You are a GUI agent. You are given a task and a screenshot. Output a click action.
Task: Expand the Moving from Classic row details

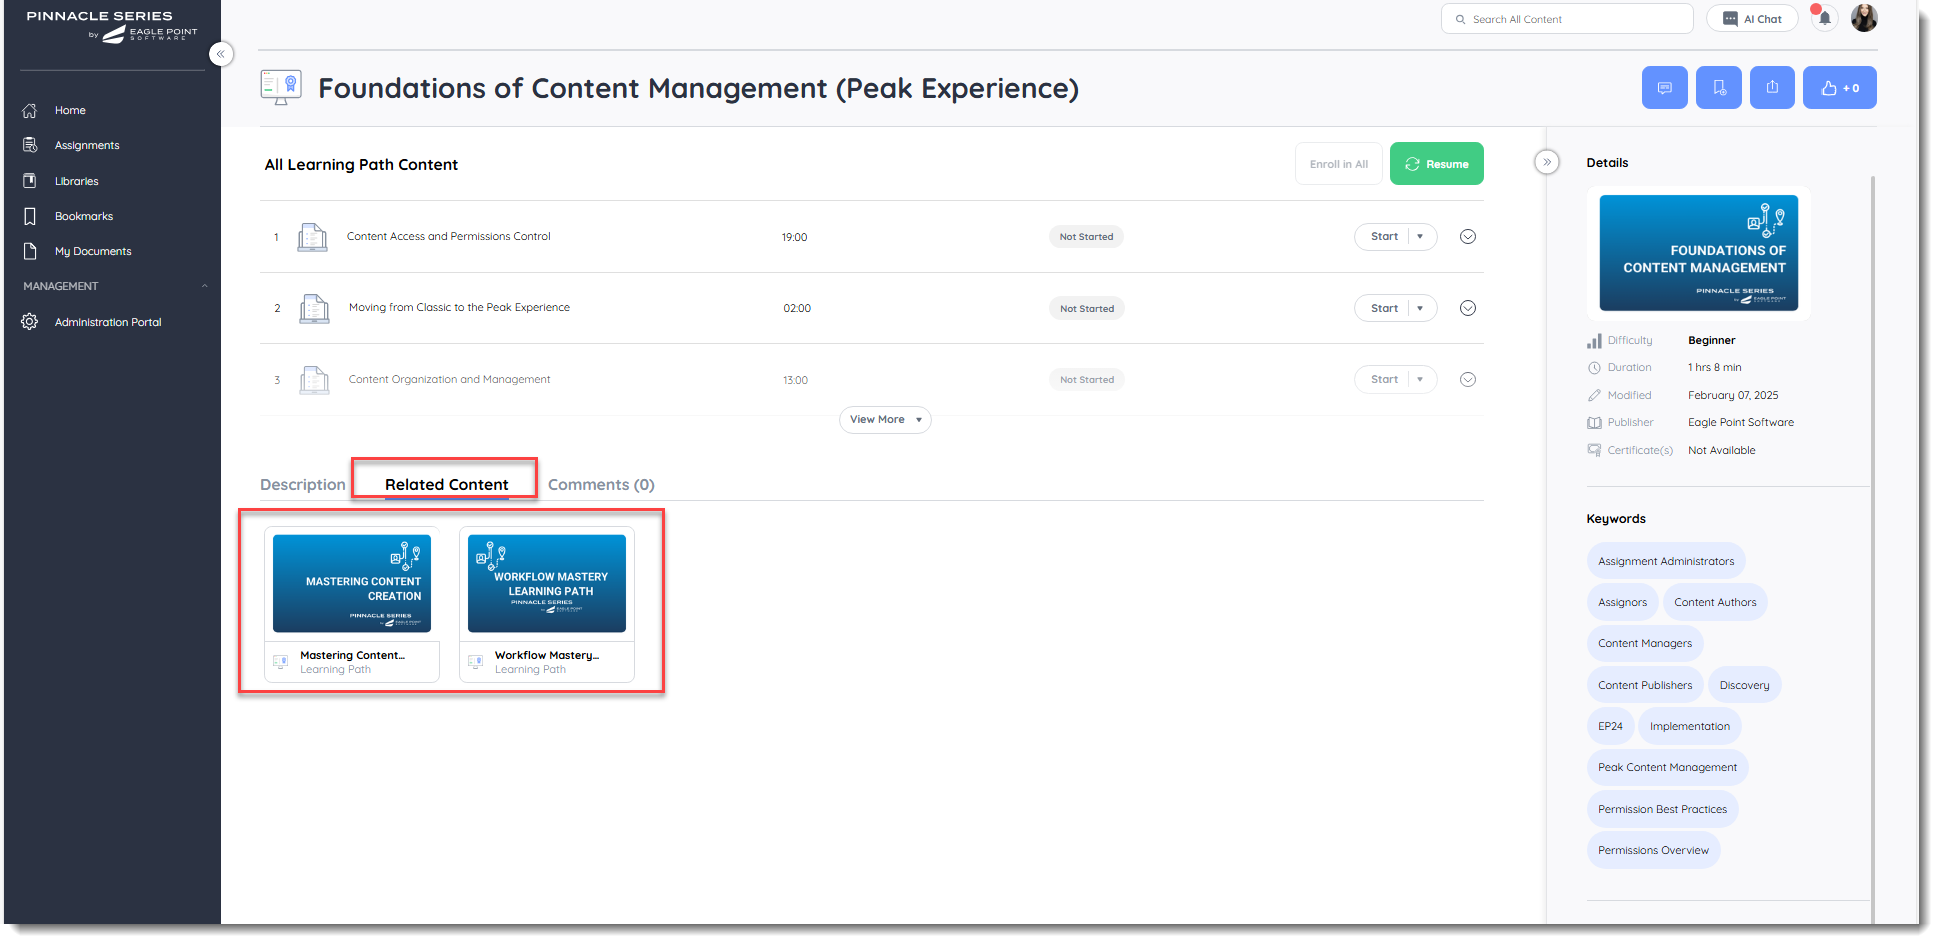coord(1467,308)
